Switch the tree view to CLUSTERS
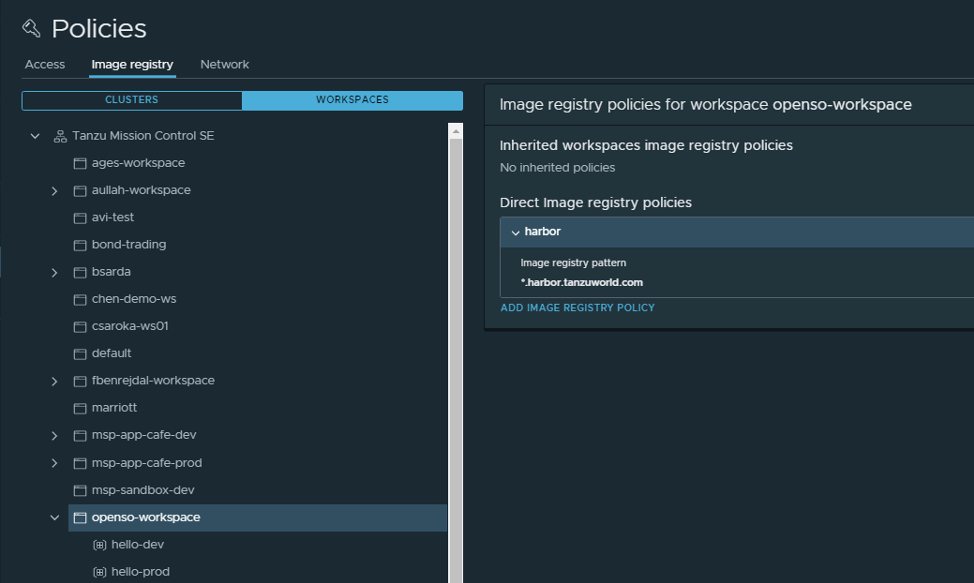The width and height of the screenshot is (974, 583). [132, 100]
